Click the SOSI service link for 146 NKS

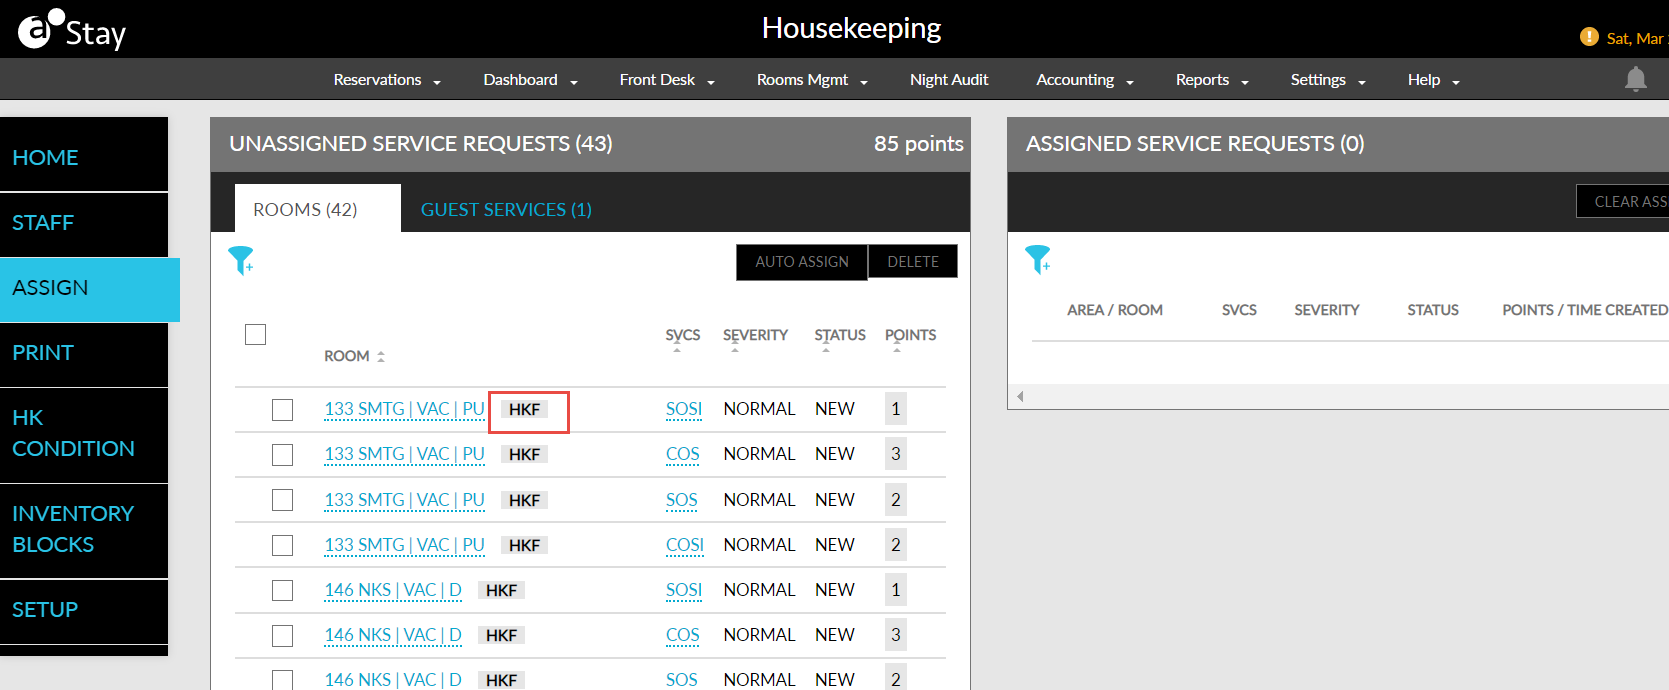[684, 590]
